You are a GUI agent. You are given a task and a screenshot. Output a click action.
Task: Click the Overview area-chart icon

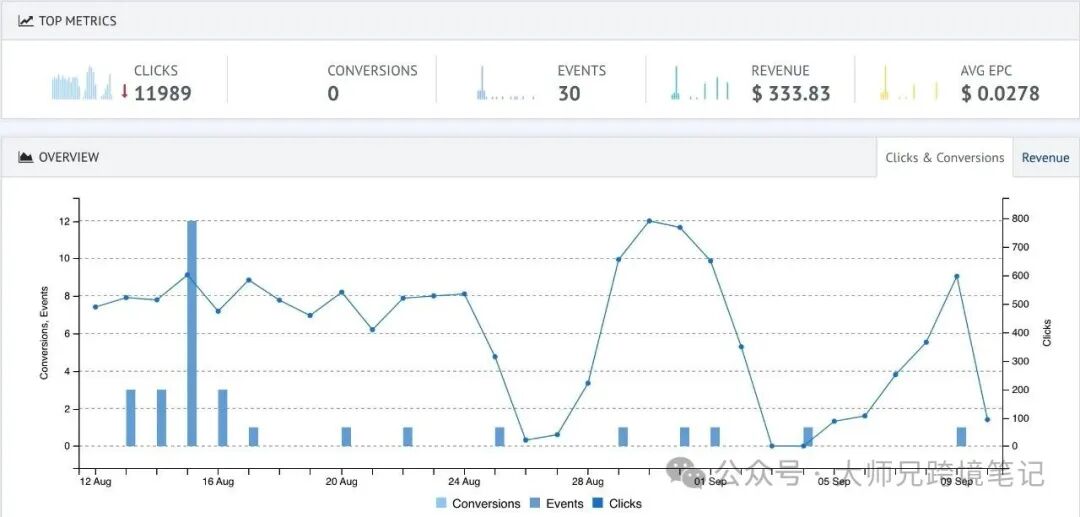point(25,157)
